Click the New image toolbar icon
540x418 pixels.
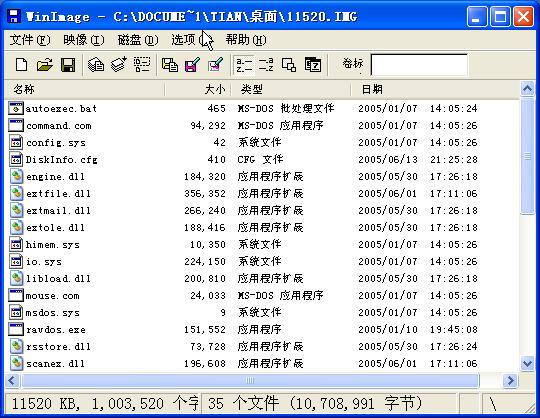tap(22, 64)
